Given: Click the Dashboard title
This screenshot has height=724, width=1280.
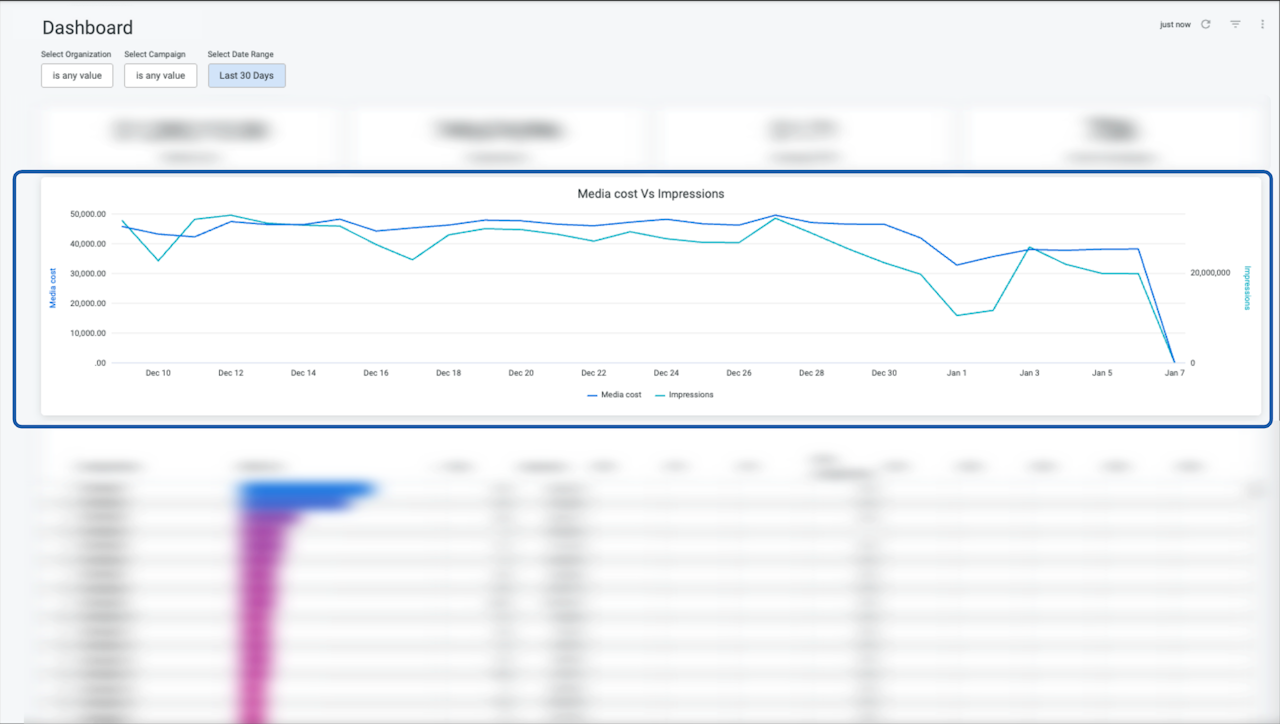Looking at the screenshot, I should (x=87, y=27).
